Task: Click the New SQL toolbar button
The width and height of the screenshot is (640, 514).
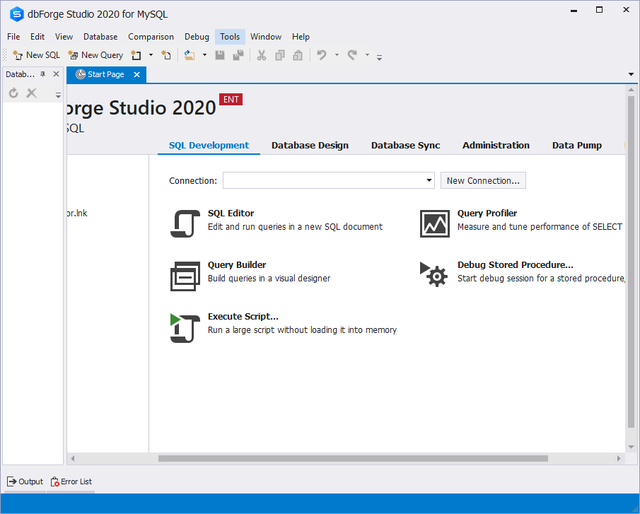Action: pyautogui.click(x=35, y=55)
